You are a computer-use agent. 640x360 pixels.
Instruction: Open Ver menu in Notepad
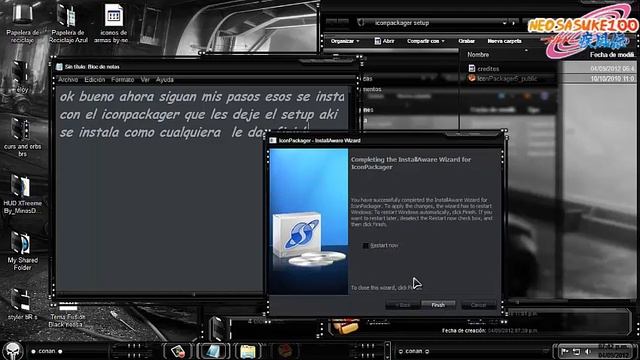145,80
